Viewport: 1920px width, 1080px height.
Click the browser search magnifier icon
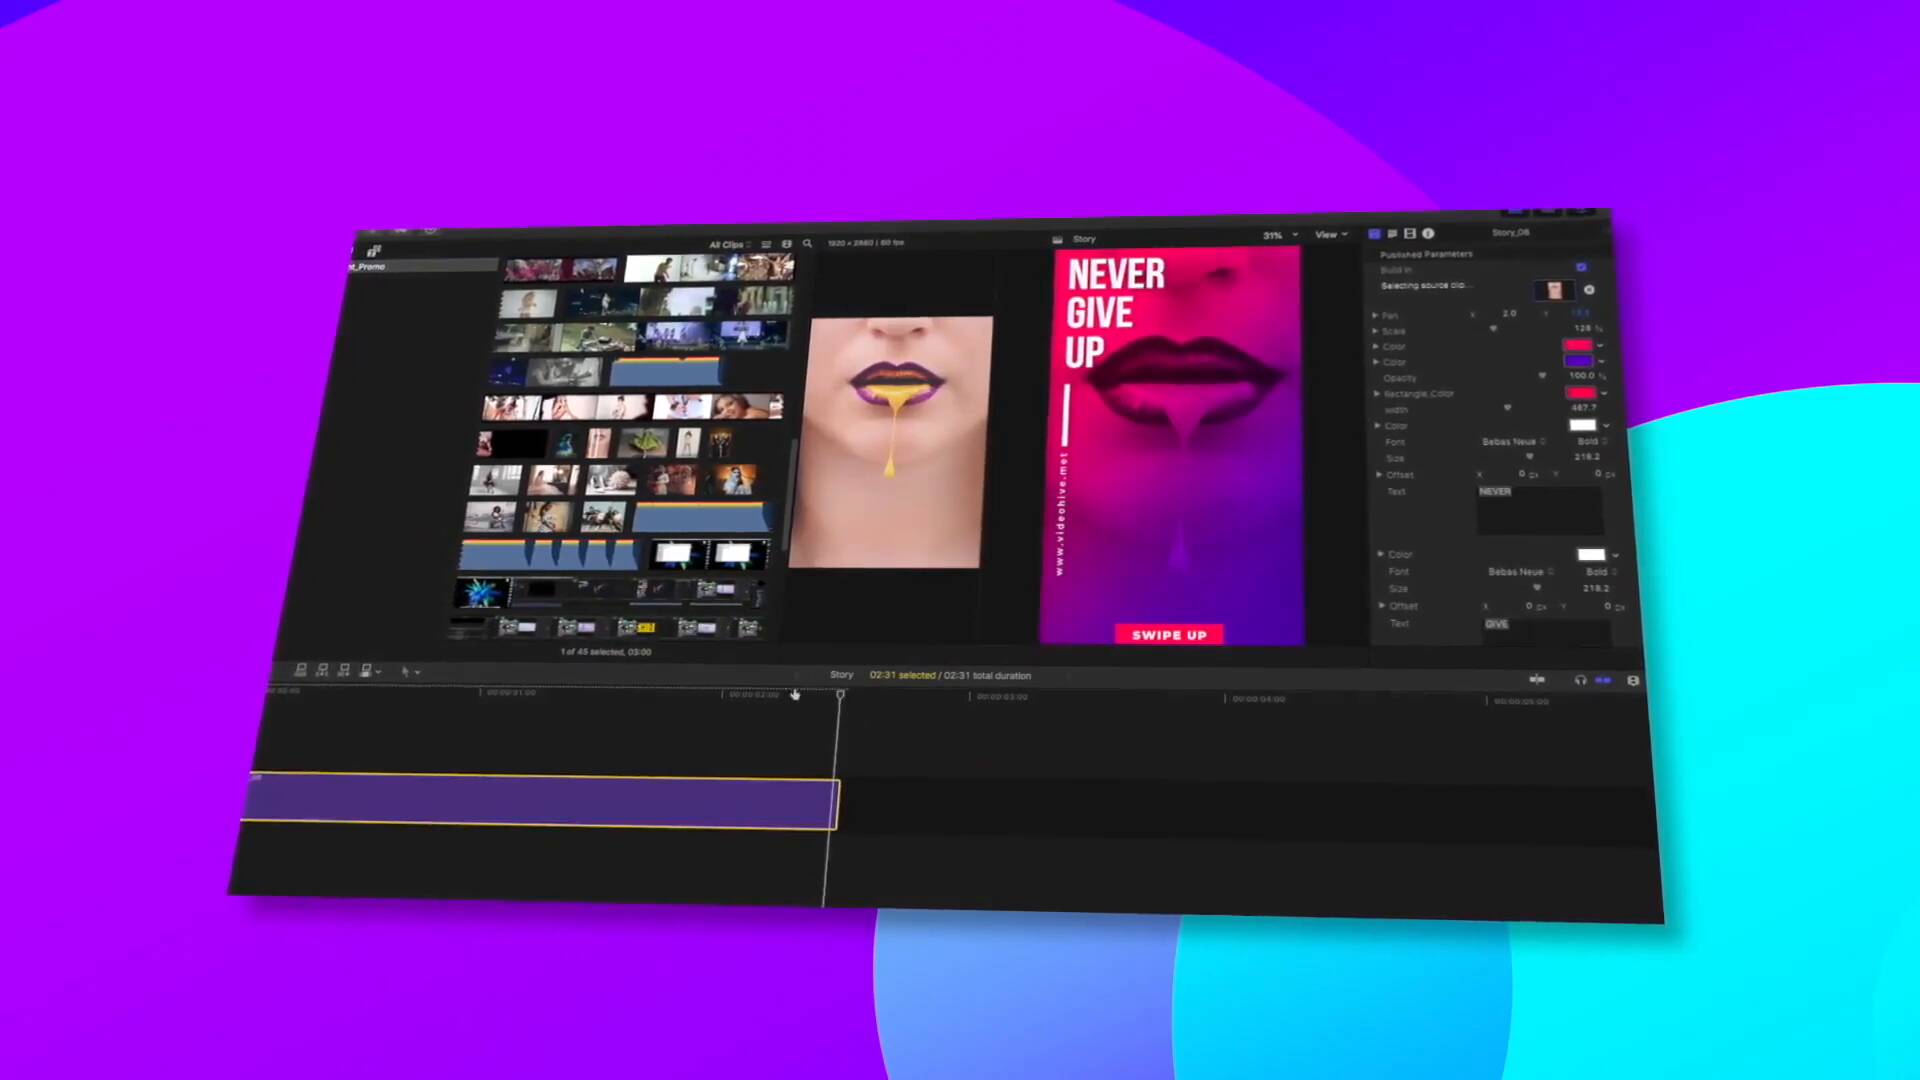tap(807, 243)
